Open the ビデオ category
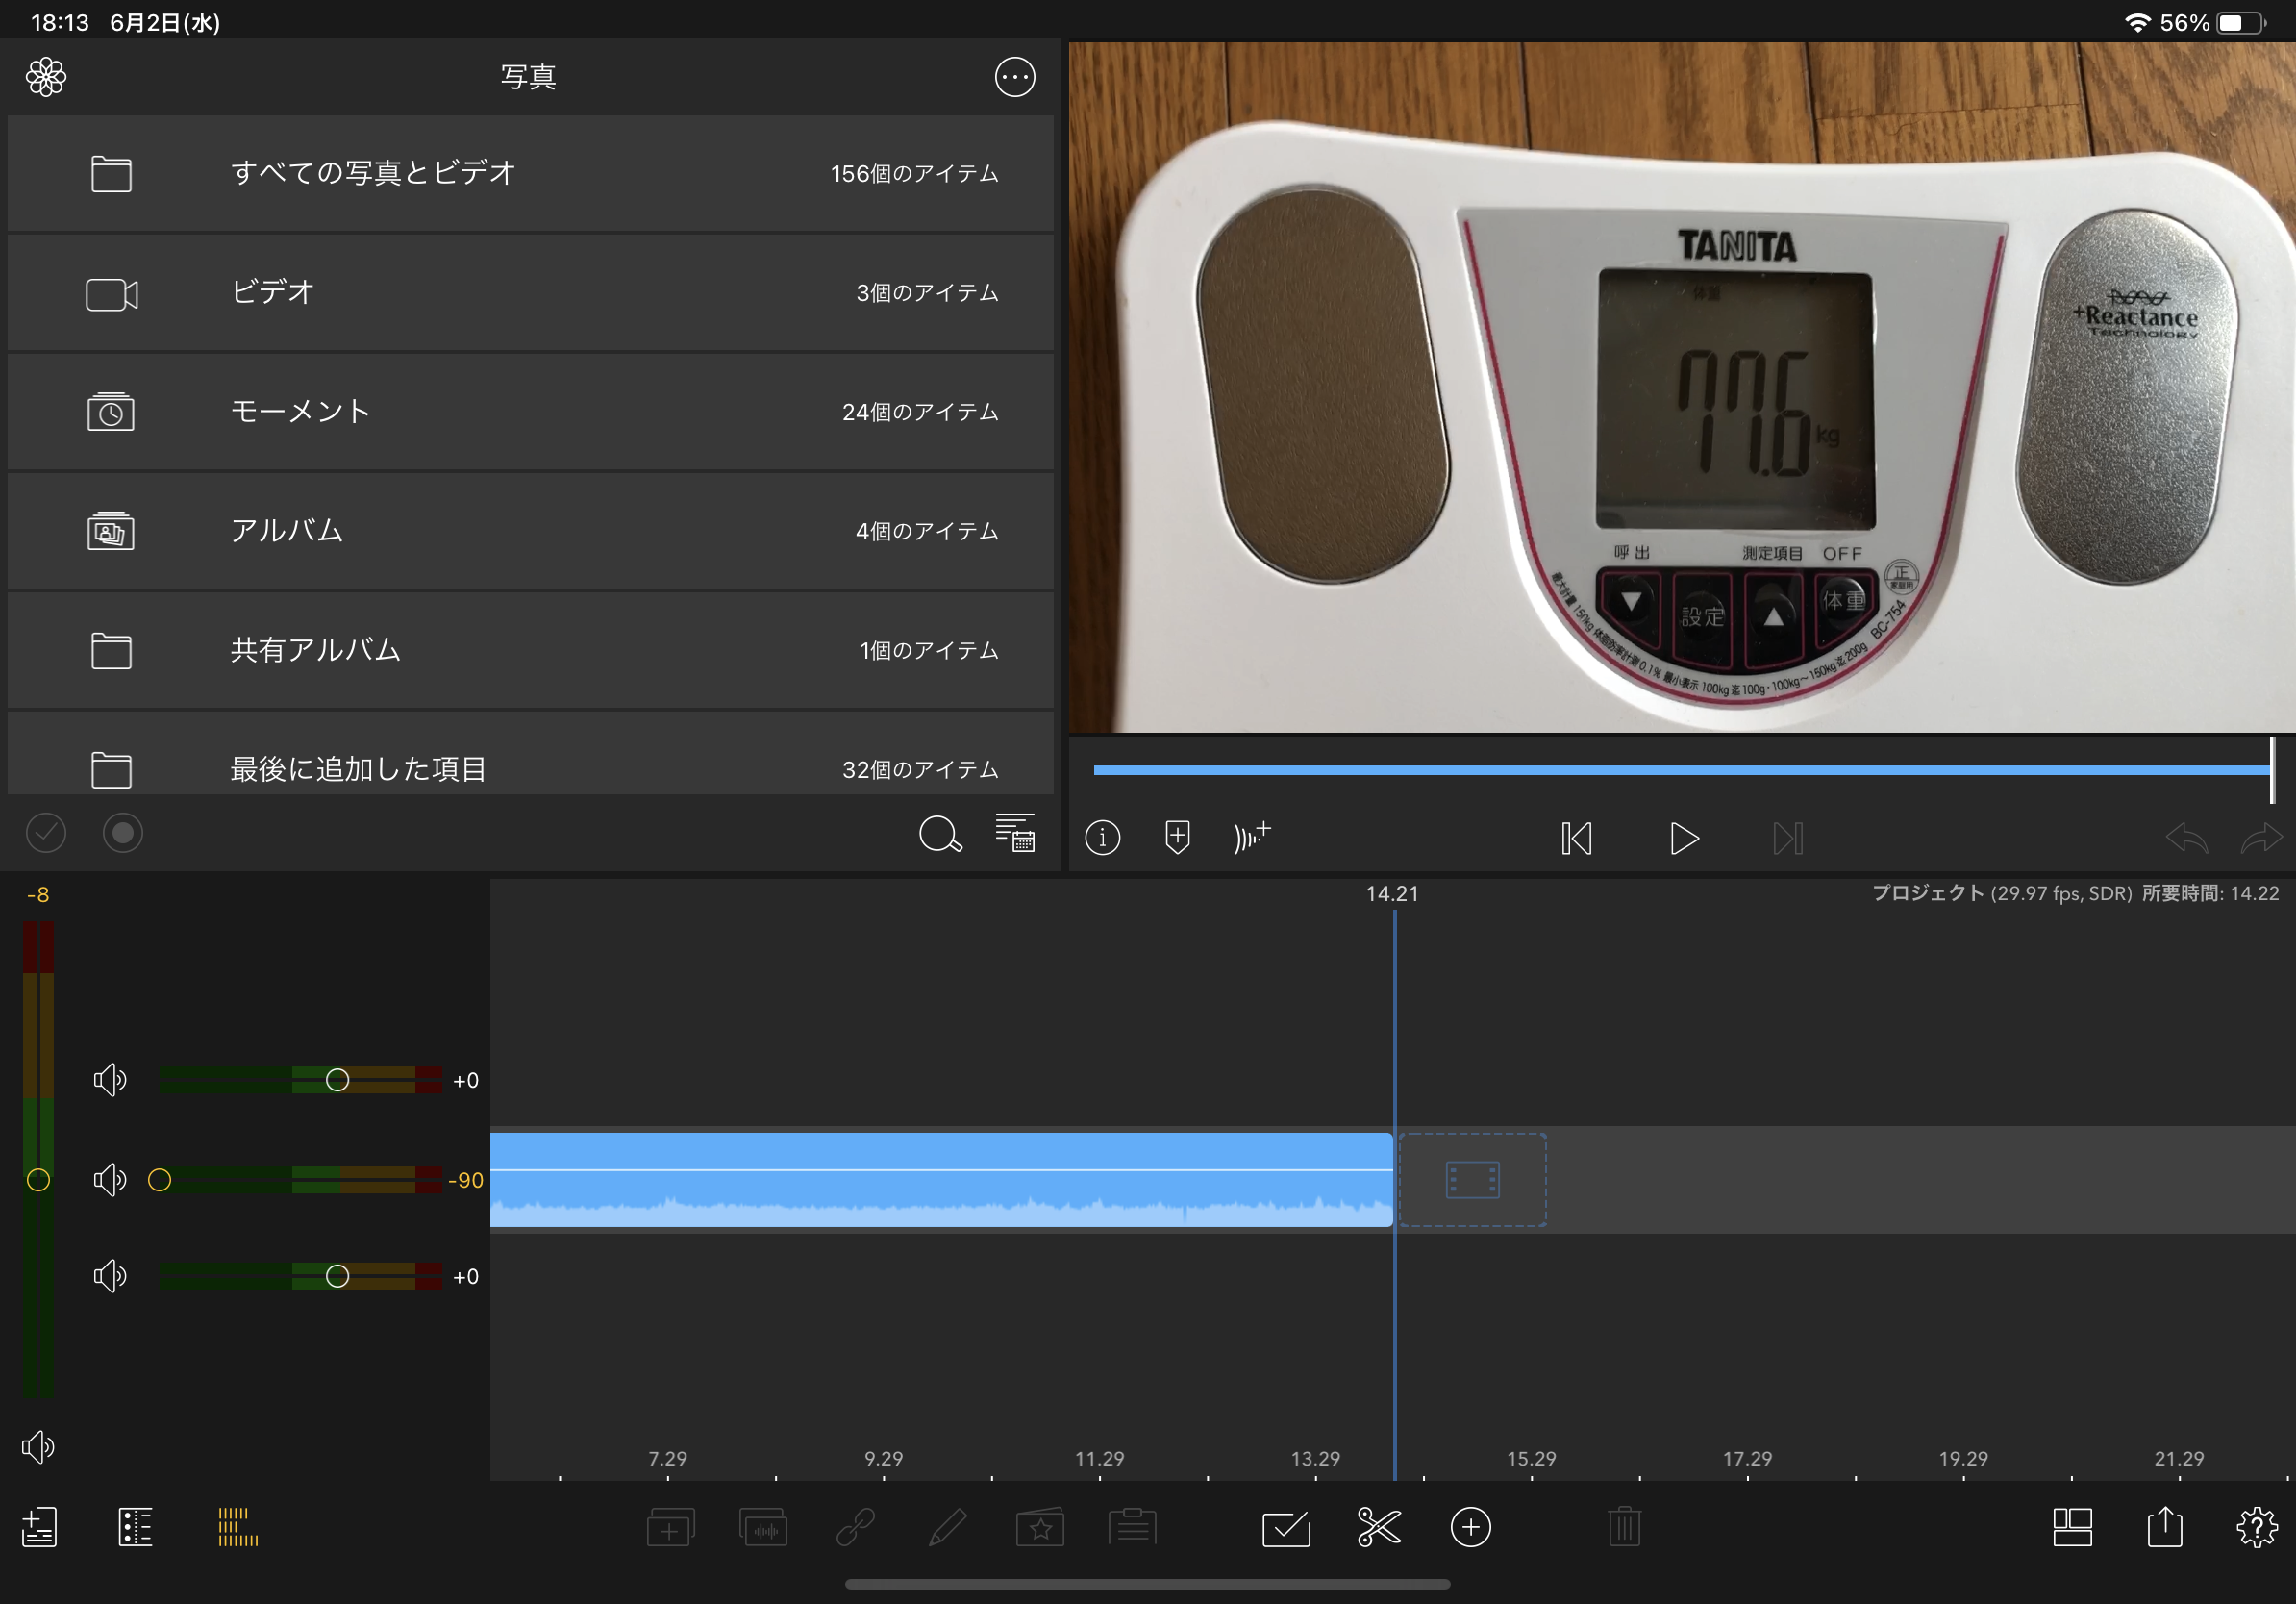Image resolution: width=2296 pixels, height=1604 pixels. pyautogui.click(x=530, y=293)
